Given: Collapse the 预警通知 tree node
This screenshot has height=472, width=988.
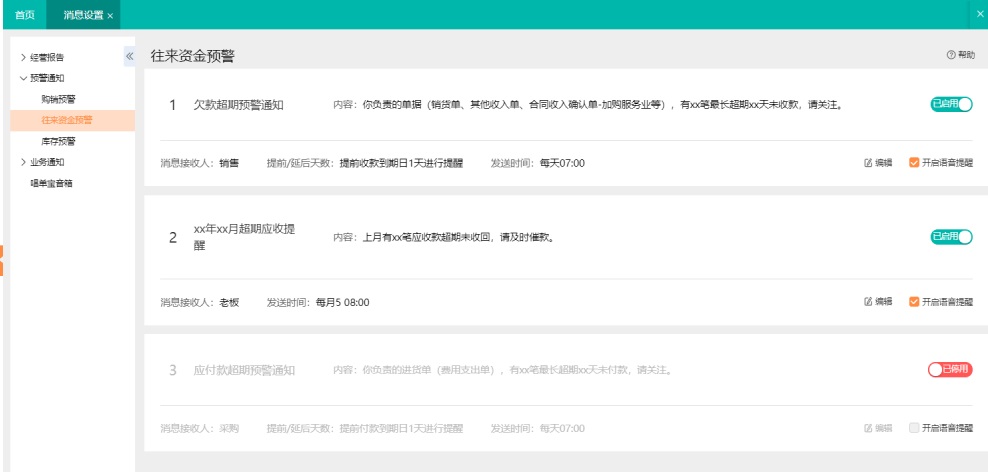Looking at the screenshot, I should pyautogui.click(x=23, y=78).
